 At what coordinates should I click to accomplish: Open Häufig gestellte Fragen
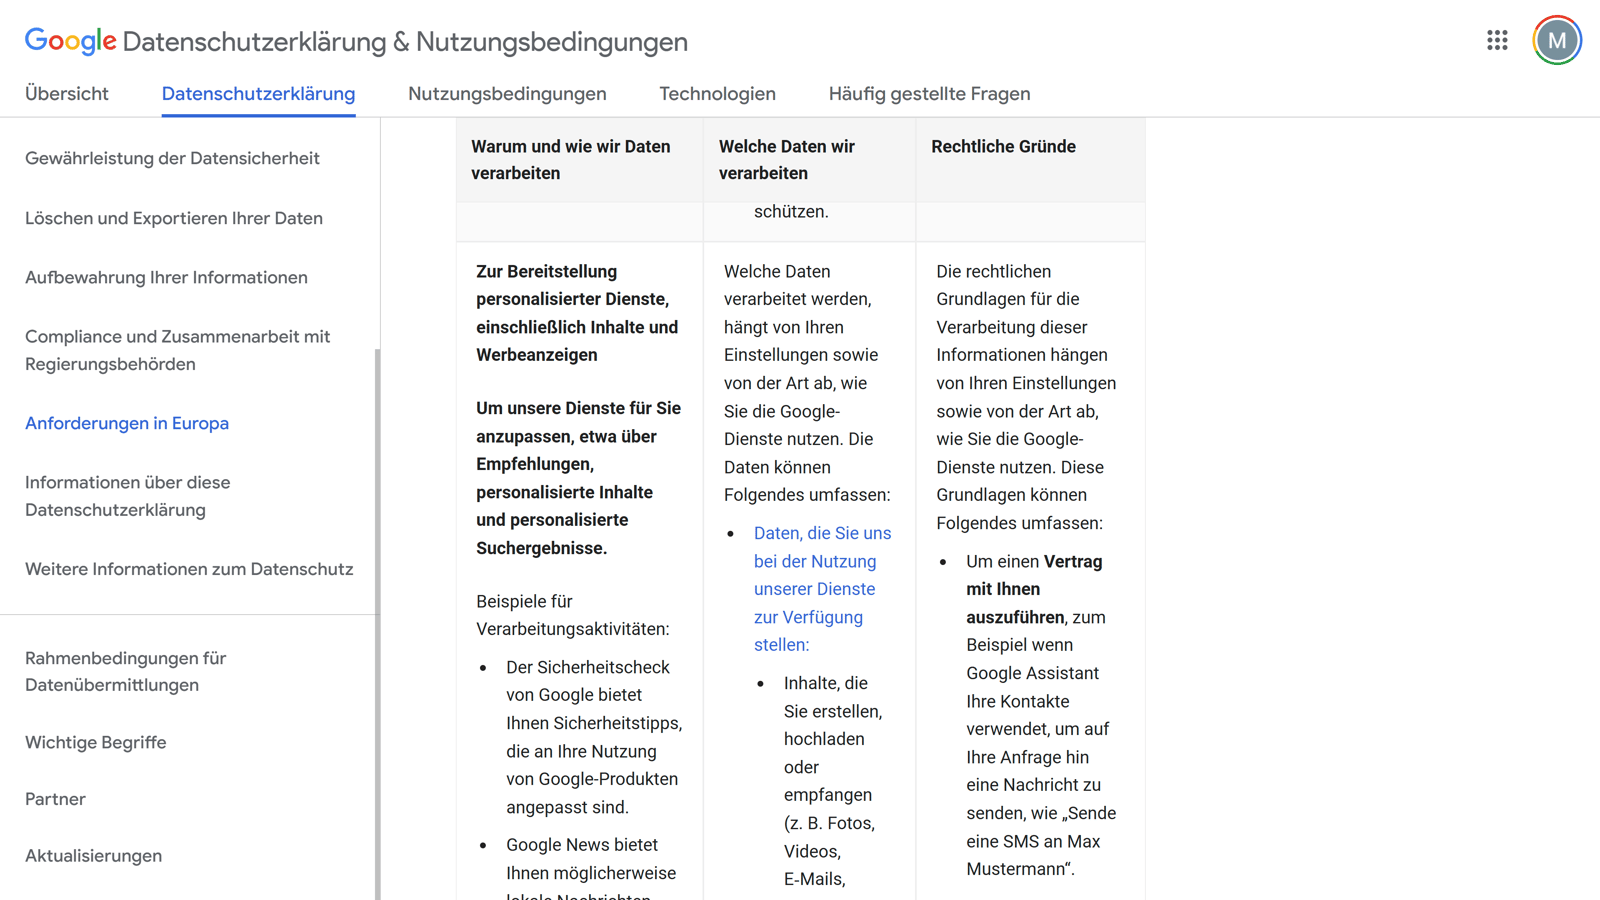(929, 93)
